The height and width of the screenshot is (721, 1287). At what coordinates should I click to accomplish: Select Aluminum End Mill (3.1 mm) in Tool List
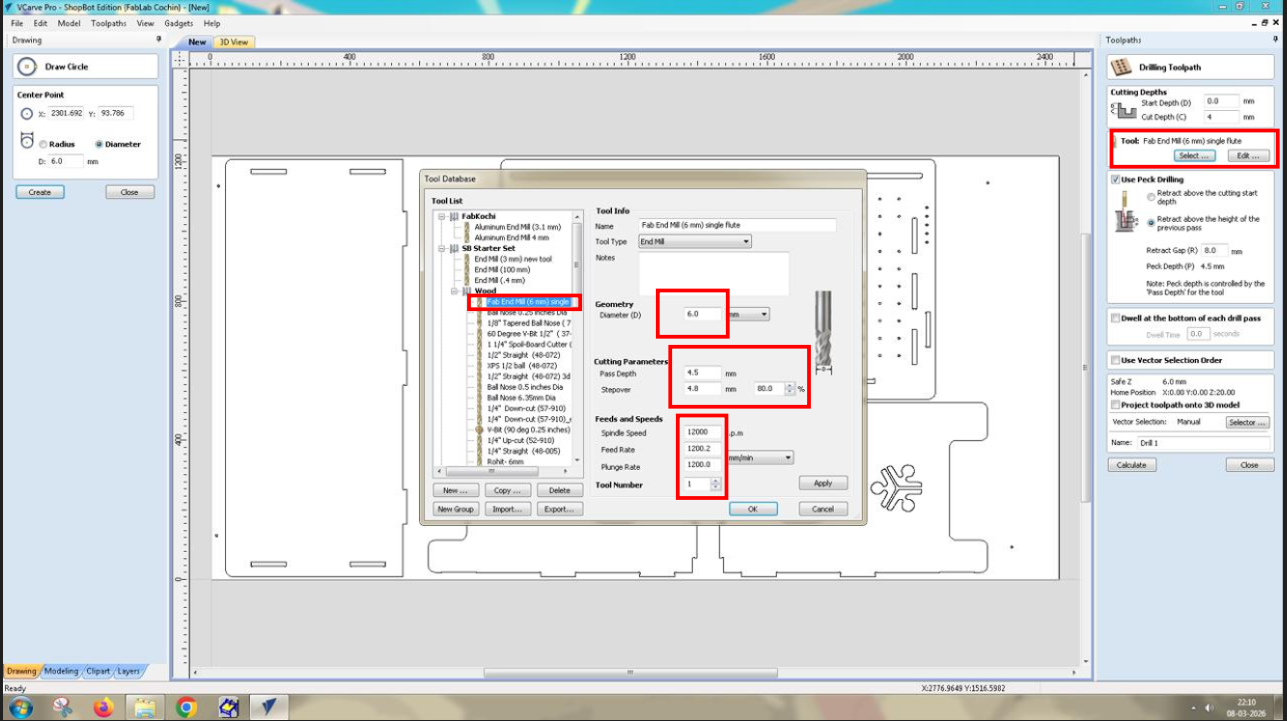pyautogui.click(x=518, y=227)
